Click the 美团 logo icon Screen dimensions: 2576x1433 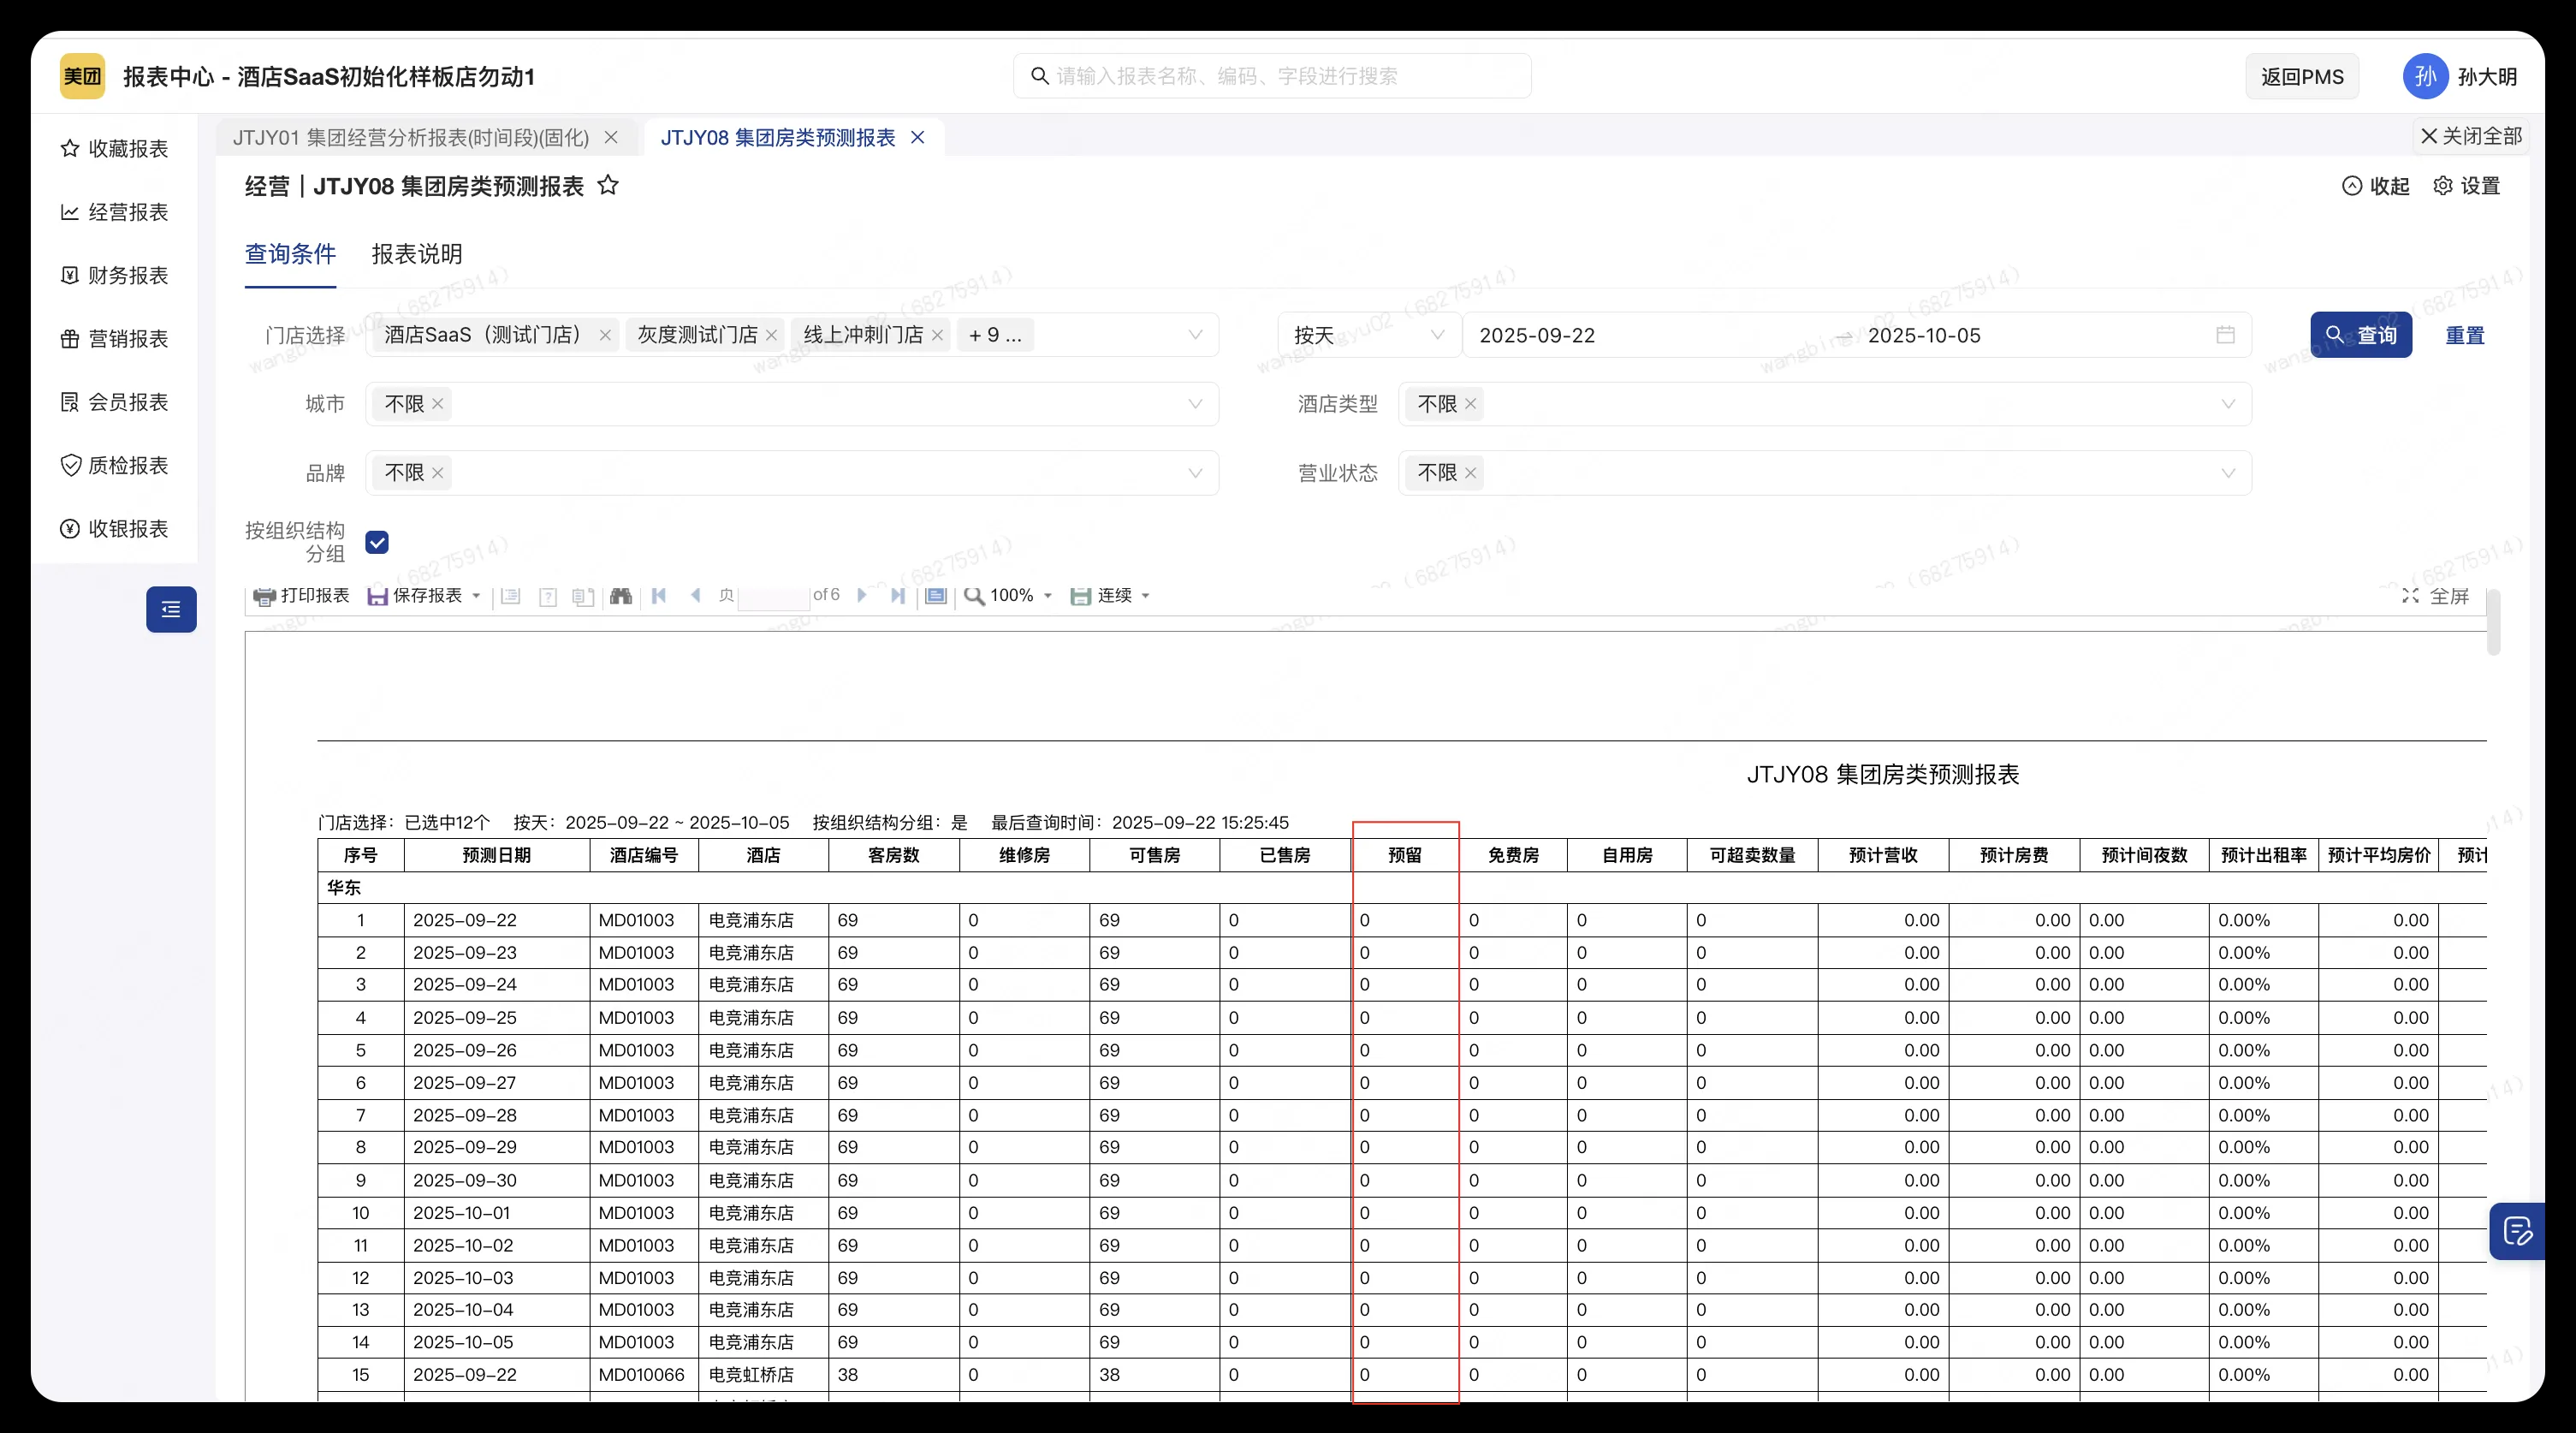pos(82,77)
